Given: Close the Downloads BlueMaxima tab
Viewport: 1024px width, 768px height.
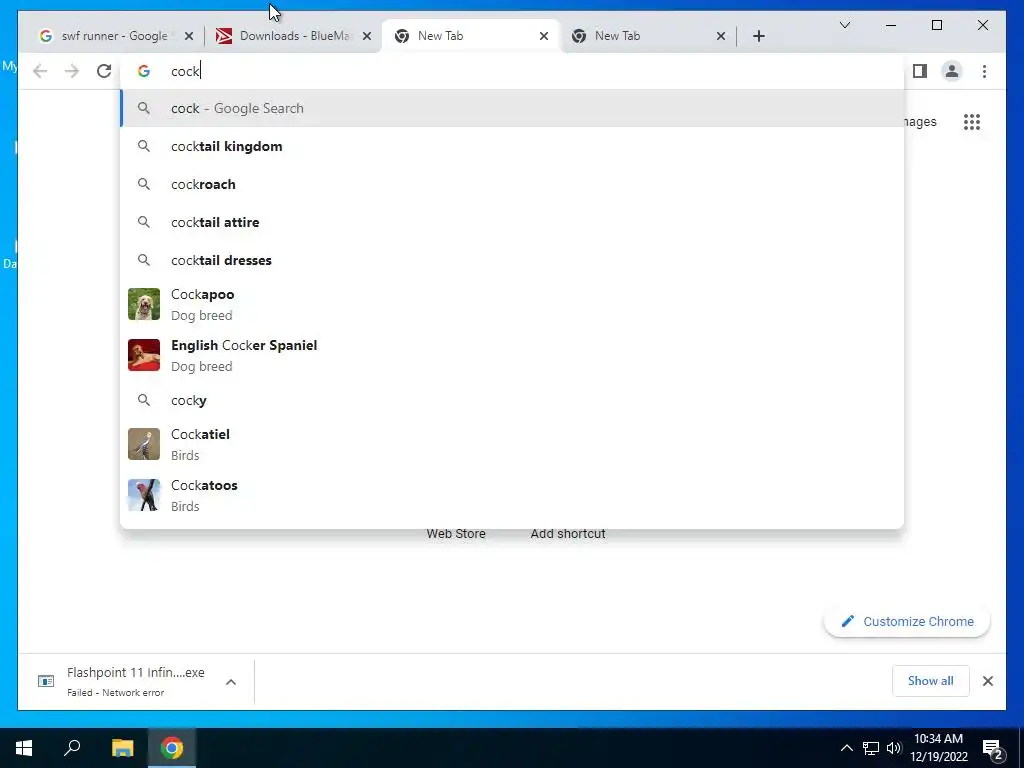Looking at the screenshot, I should pyautogui.click(x=367, y=36).
